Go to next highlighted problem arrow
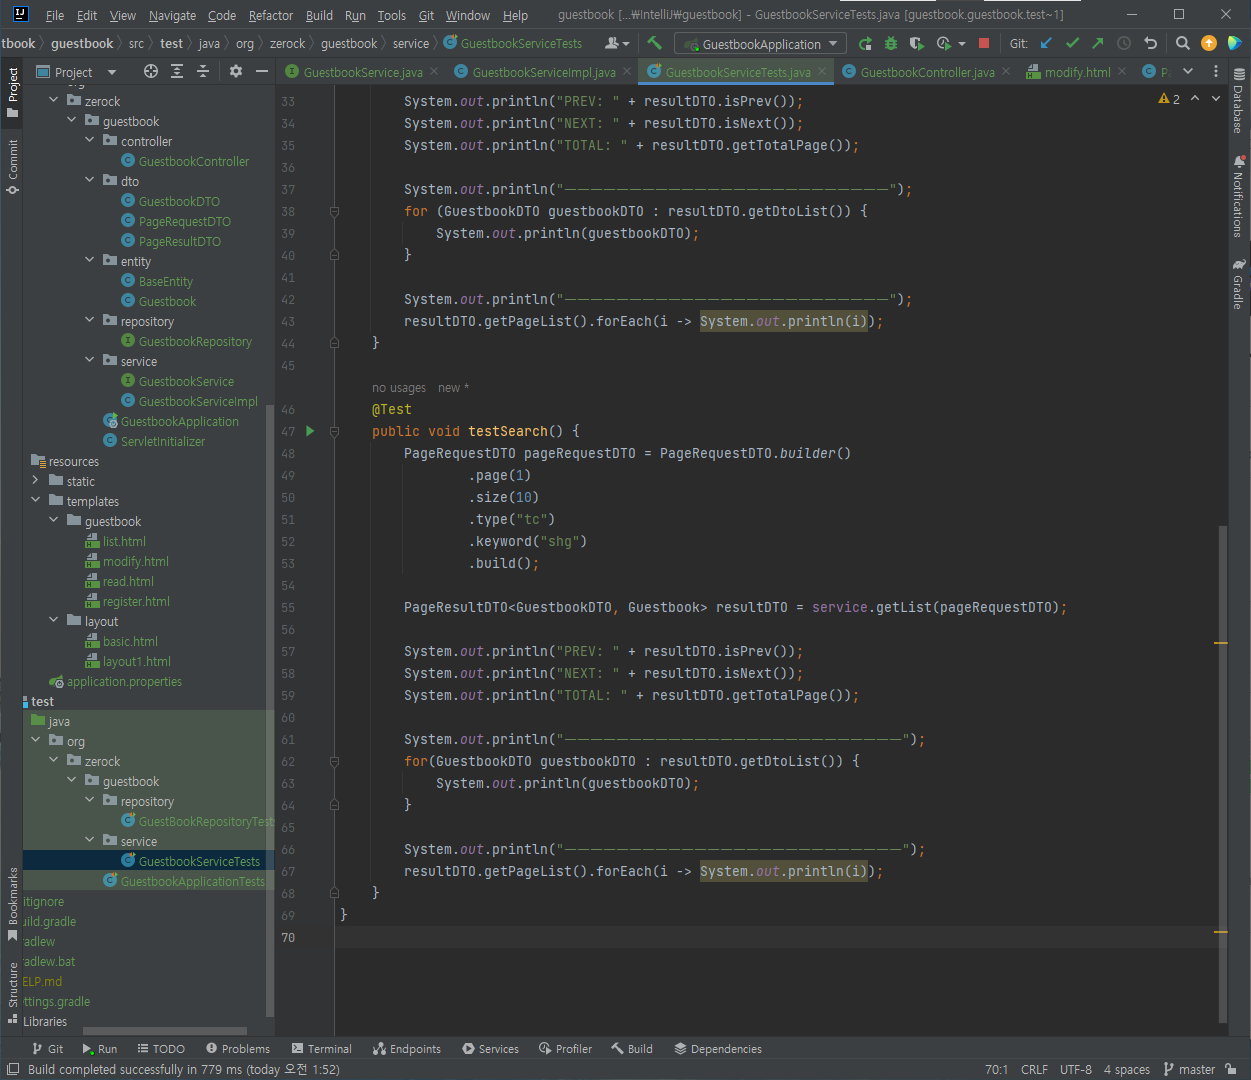Viewport: 1251px width, 1080px height. [x=1216, y=99]
